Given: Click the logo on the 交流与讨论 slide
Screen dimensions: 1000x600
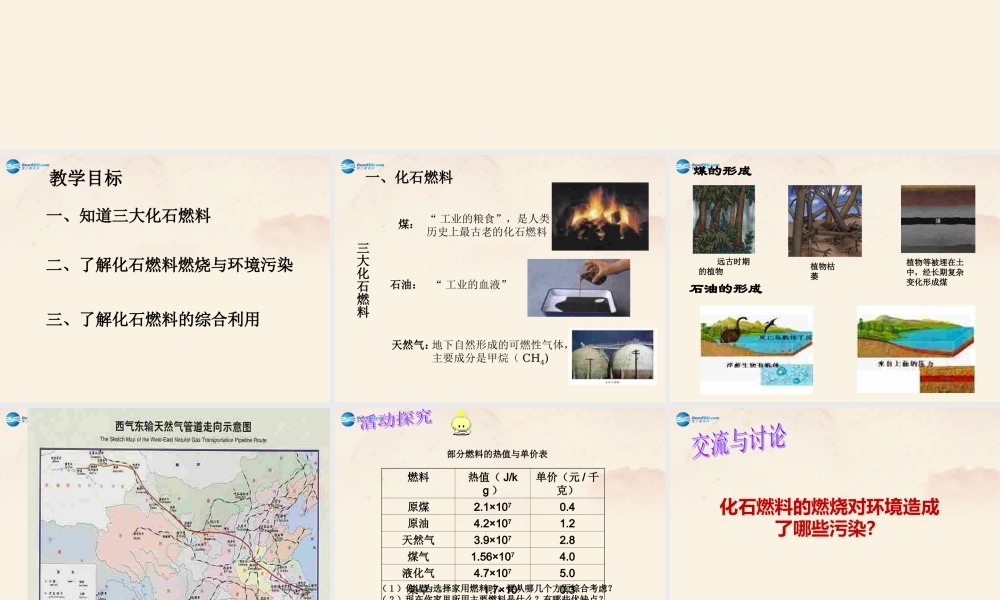Looking at the screenshot, I should [697, 418].
